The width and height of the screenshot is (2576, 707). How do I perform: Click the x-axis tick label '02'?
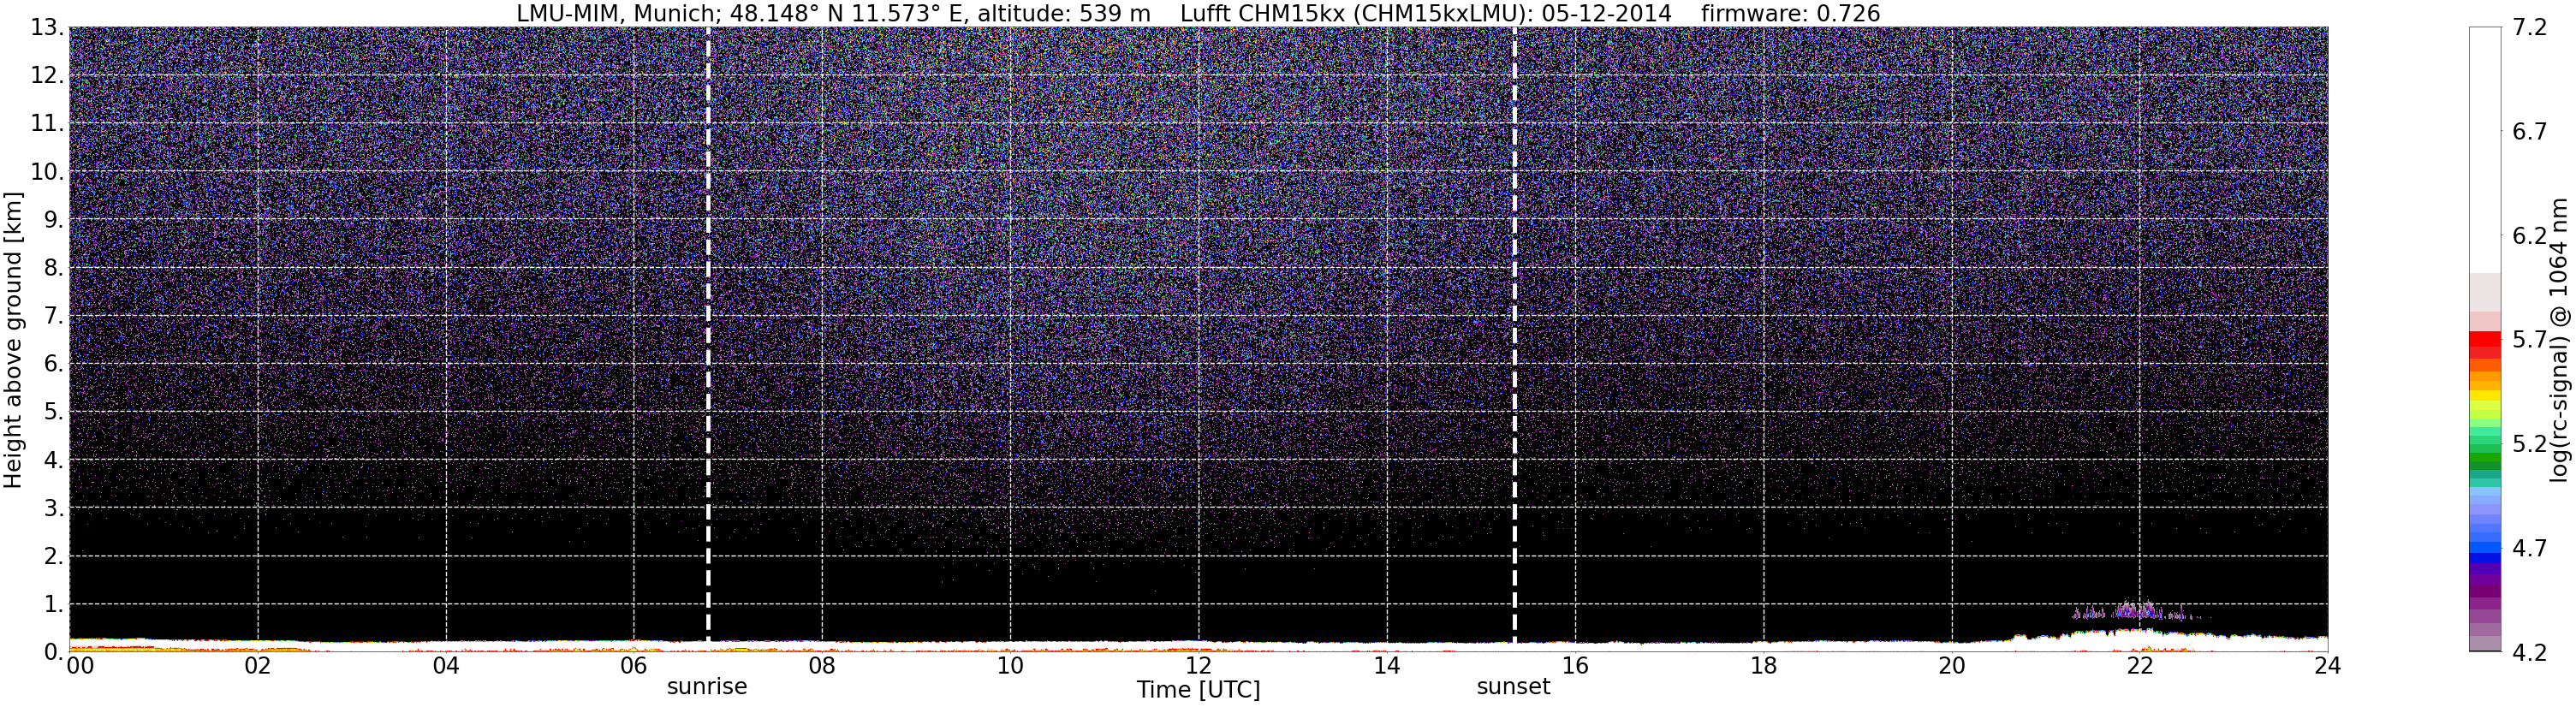click(x=258, y=666)
